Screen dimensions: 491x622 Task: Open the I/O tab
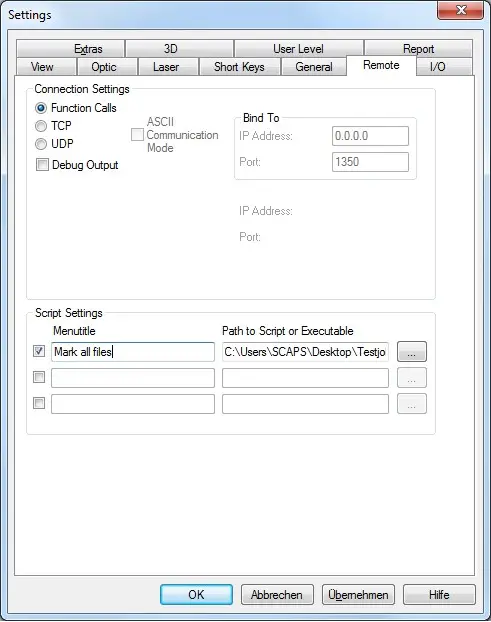[x=445, y=67]
